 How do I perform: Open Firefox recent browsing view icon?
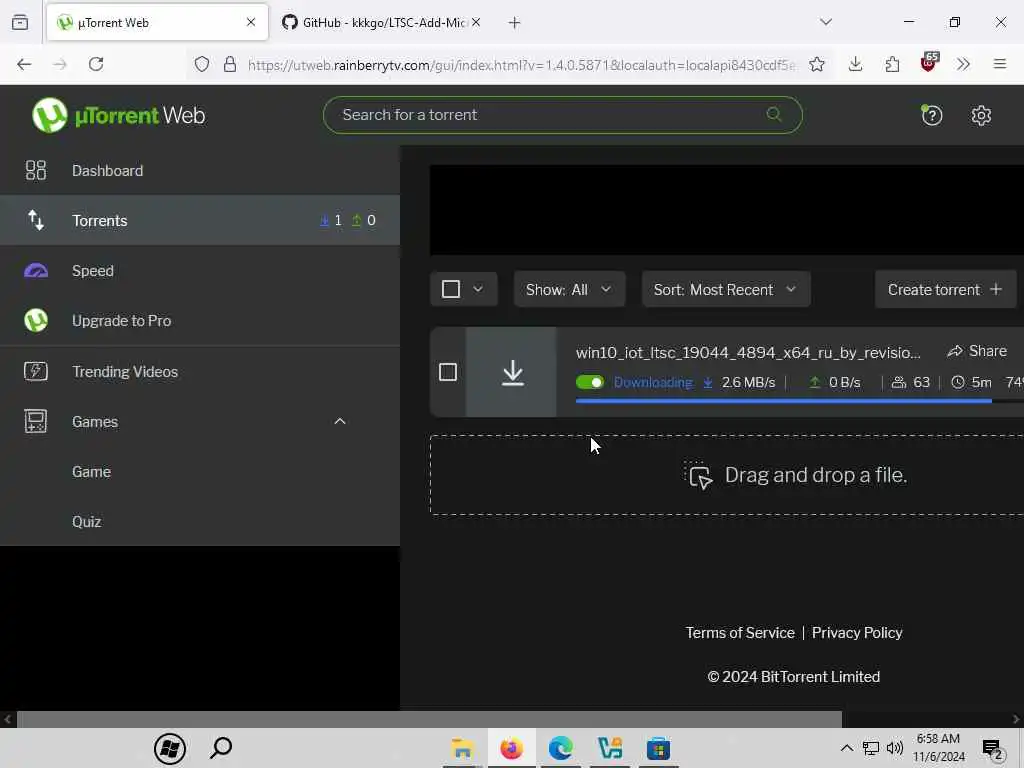coord(20,22)
